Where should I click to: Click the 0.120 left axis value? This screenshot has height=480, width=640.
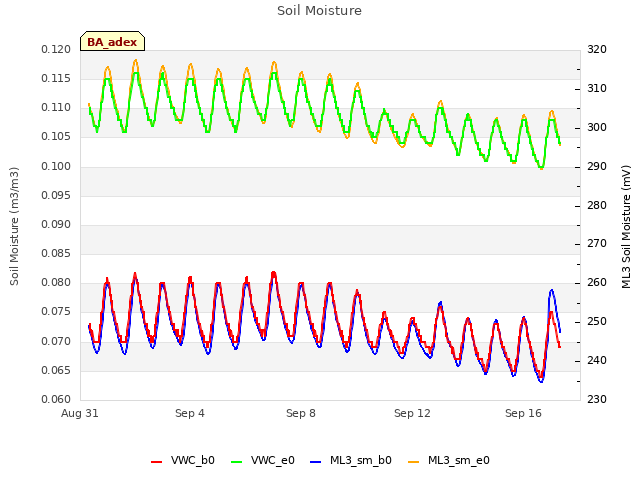click(56, 49)
